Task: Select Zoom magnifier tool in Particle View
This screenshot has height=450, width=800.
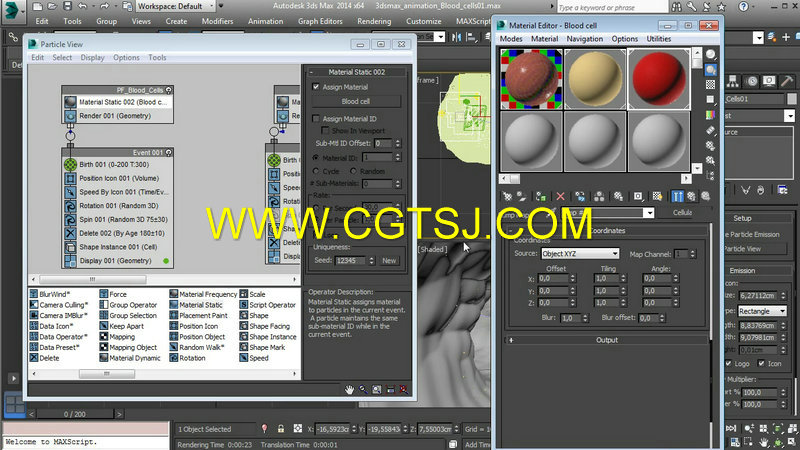Action: [x=363, y=390]
